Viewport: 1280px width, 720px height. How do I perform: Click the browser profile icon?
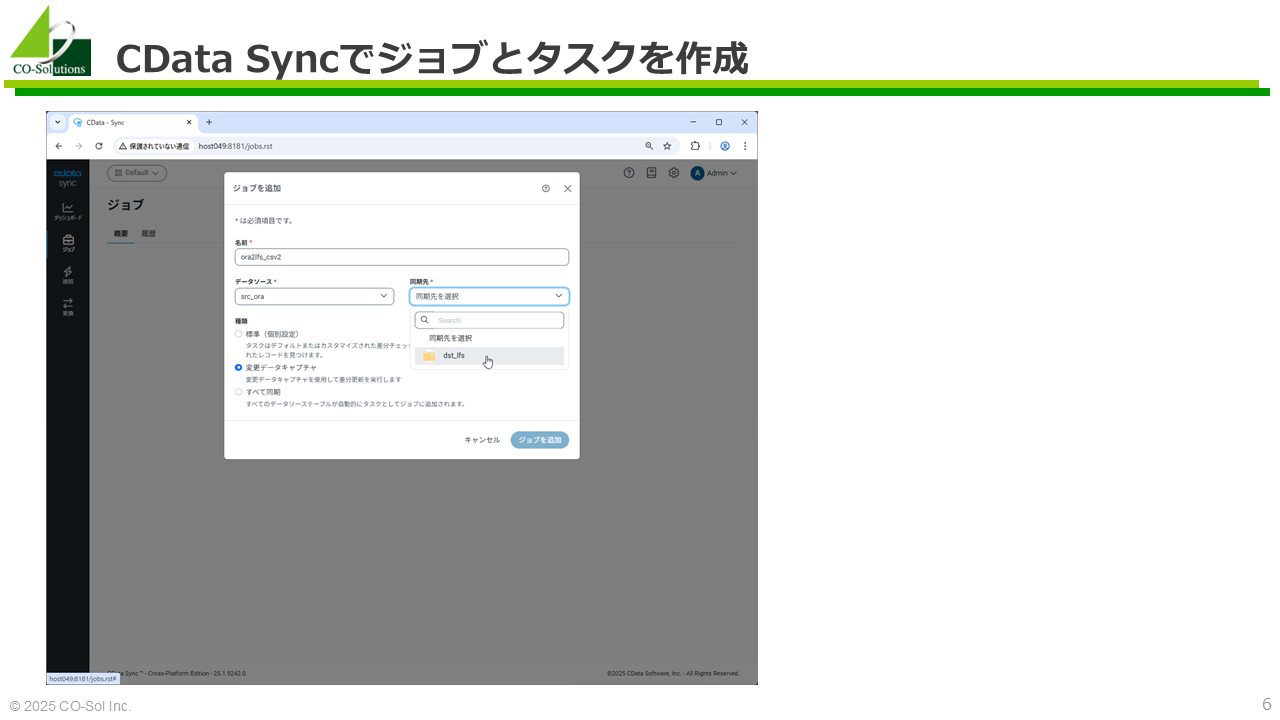pyautogui.click(x=725, y=146)
